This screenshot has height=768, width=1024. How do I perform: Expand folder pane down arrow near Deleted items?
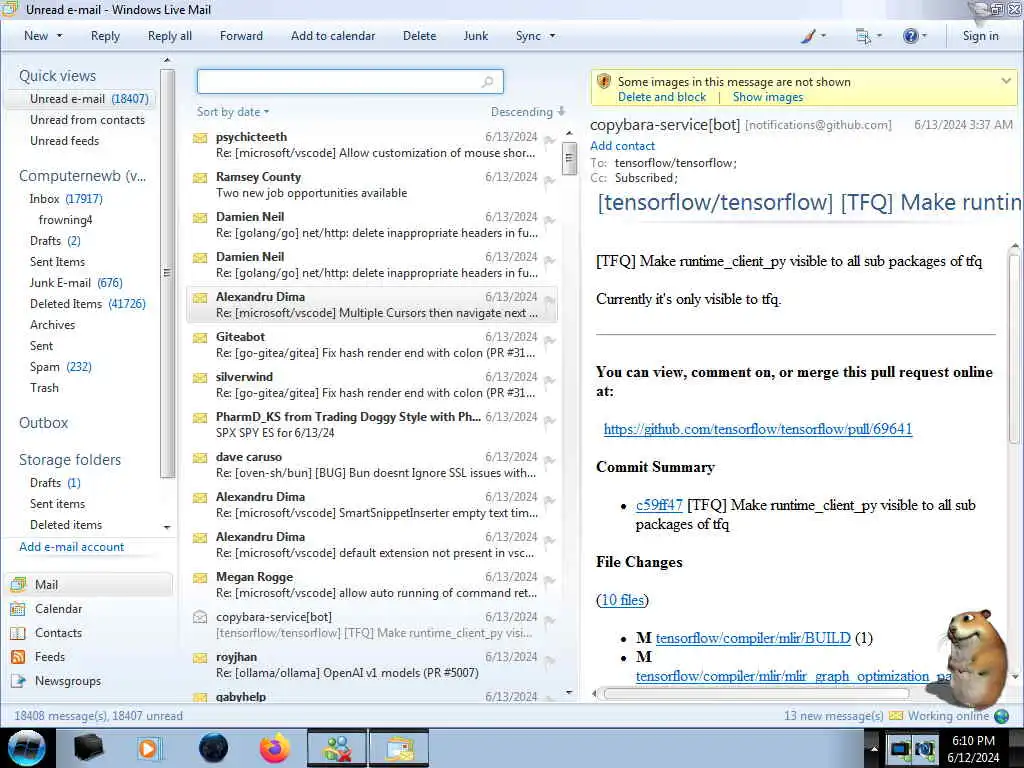pos(167,527)
